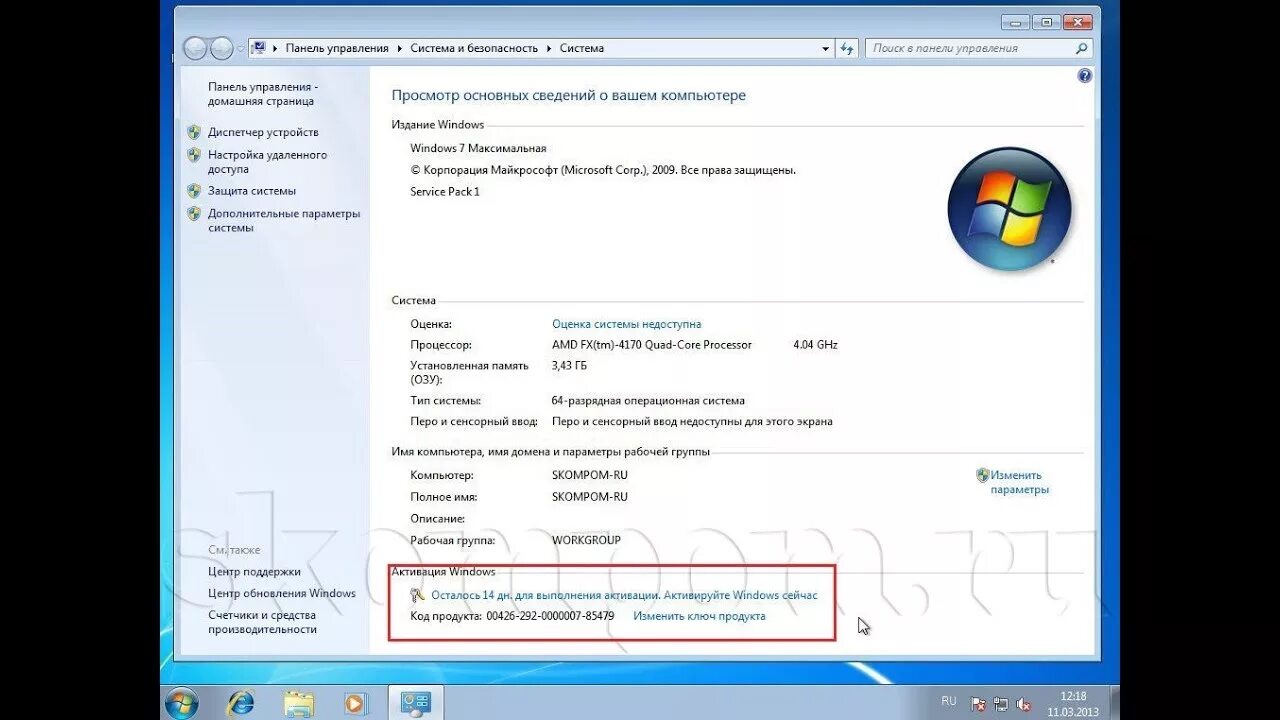Click shield icon beside Диспетчер устройств

[194, 132]
